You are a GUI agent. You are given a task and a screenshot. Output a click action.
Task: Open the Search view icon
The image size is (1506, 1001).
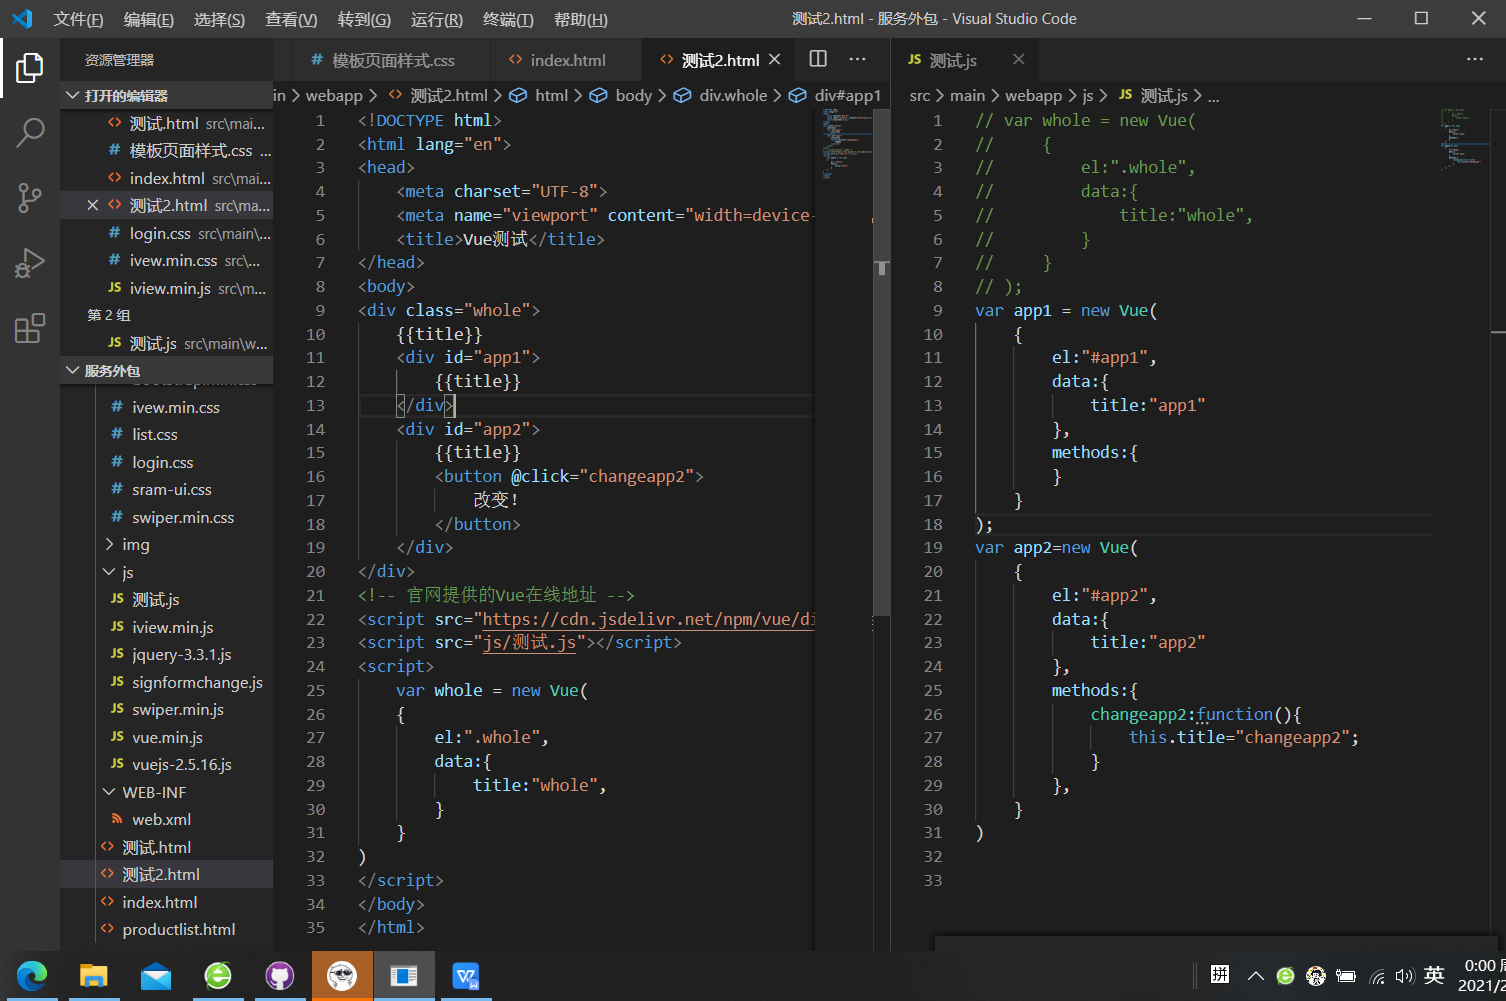point(30,132)
